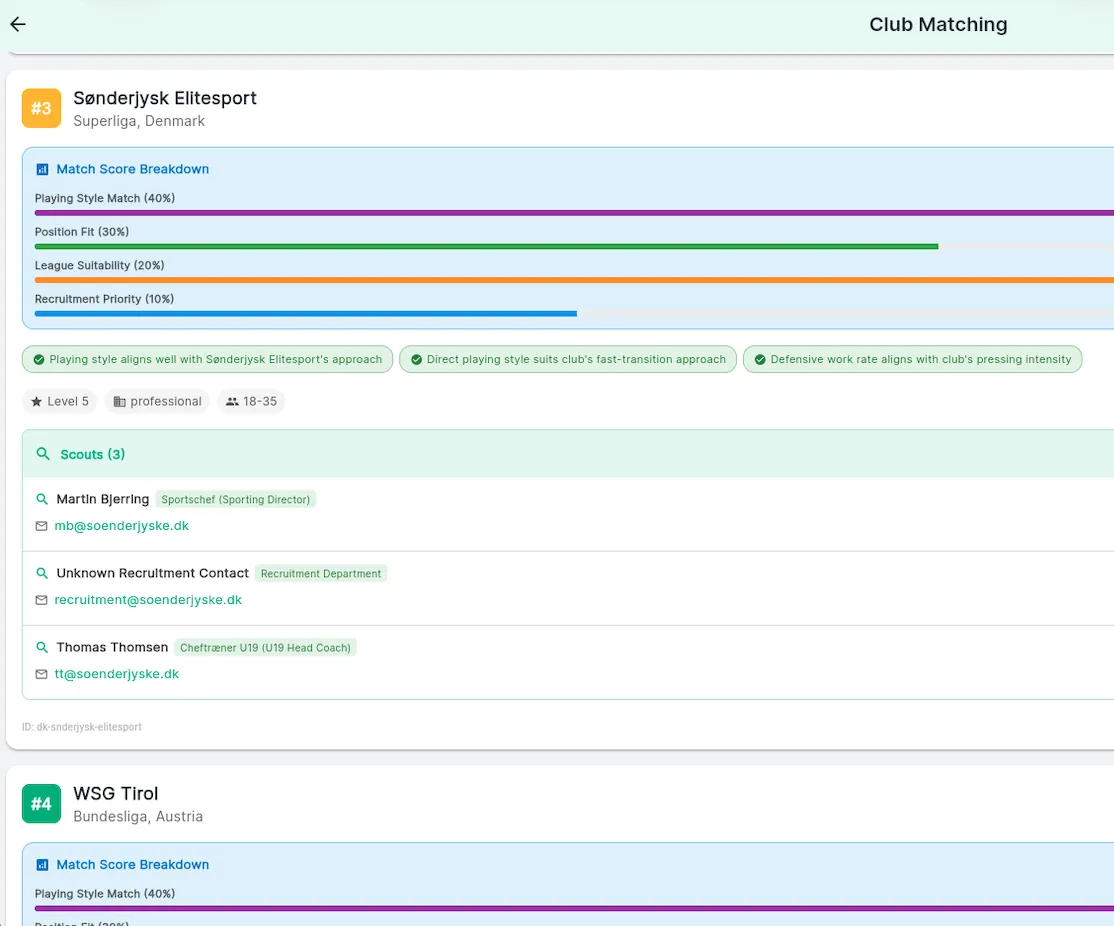Select the 'professional' chip
Viewport: 1114px width, 926px height.
pos(157,402)
